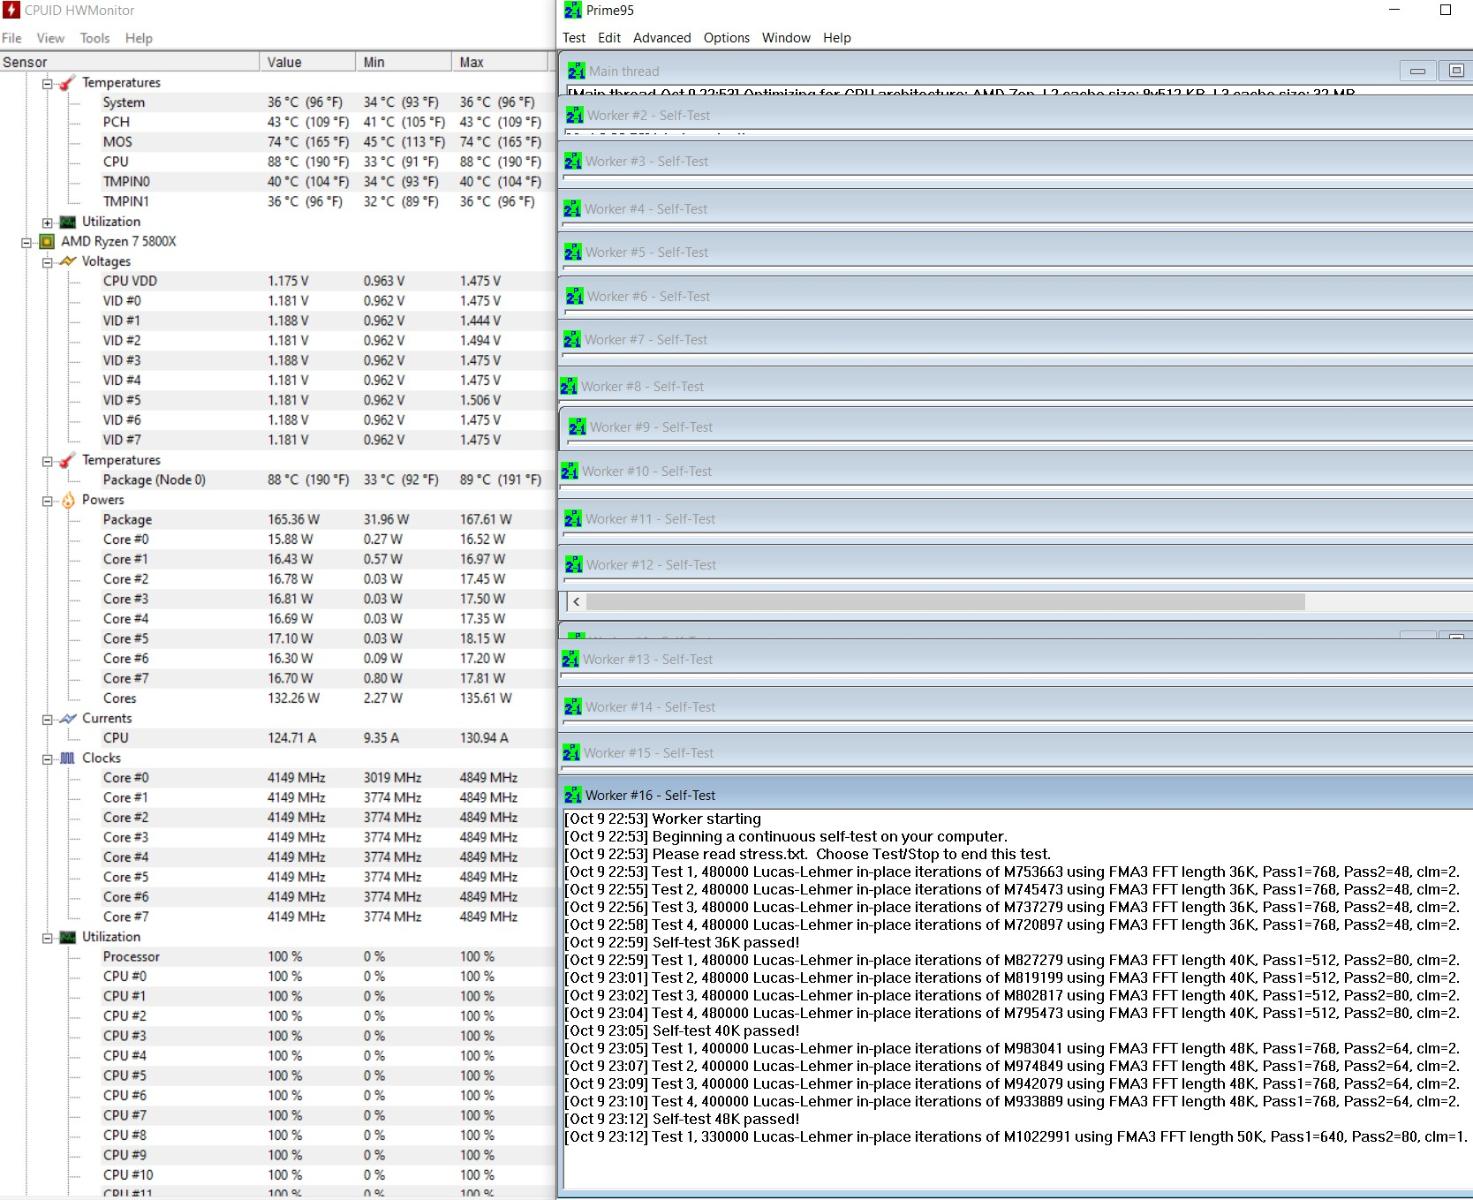Screen dimensions: 1473x1200
Task: Click the Worker #4 window icon
Action: pos(572,209)
